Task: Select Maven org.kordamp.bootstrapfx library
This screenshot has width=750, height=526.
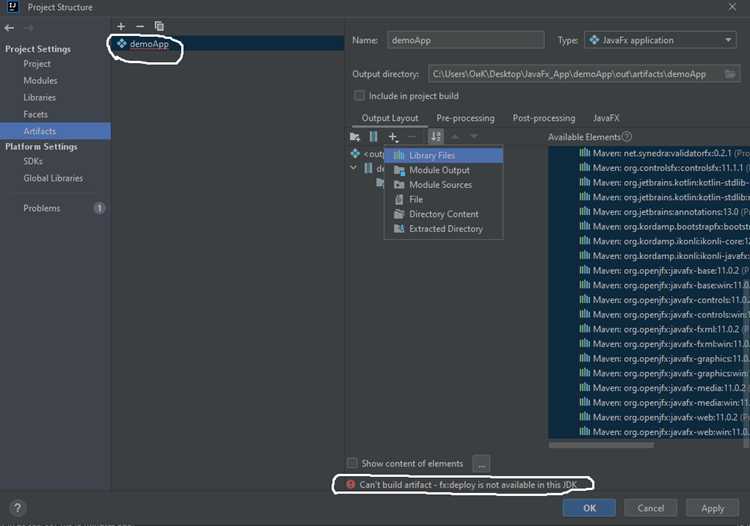Action: tap(664, 227)
